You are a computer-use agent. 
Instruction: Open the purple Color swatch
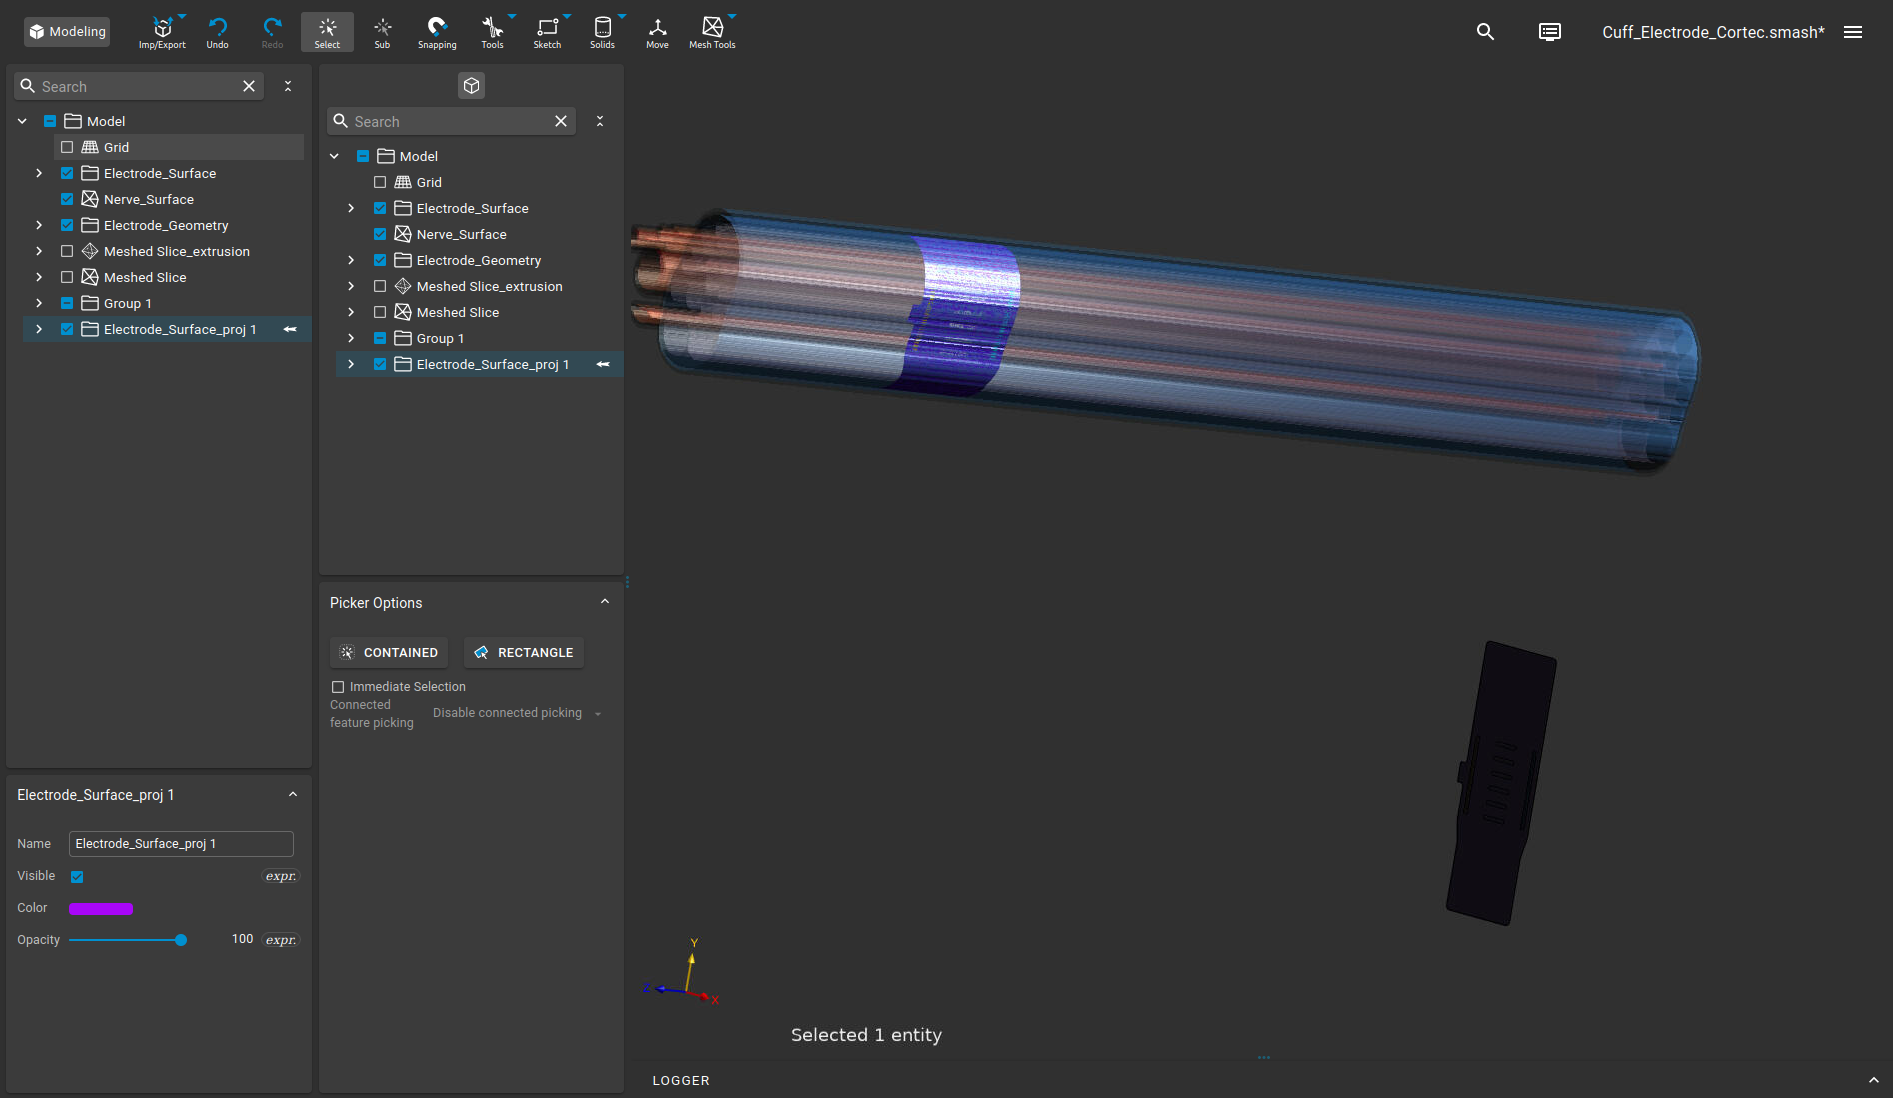(x=101, y=908)
